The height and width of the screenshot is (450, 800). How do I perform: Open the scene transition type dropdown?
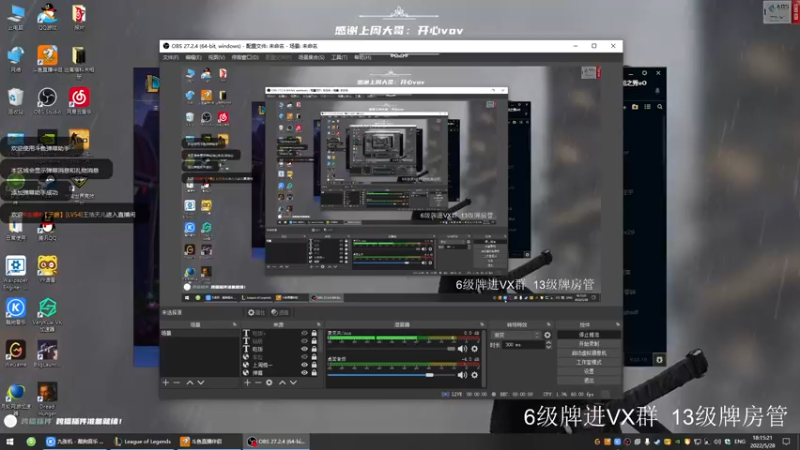(x=516, y=335)
